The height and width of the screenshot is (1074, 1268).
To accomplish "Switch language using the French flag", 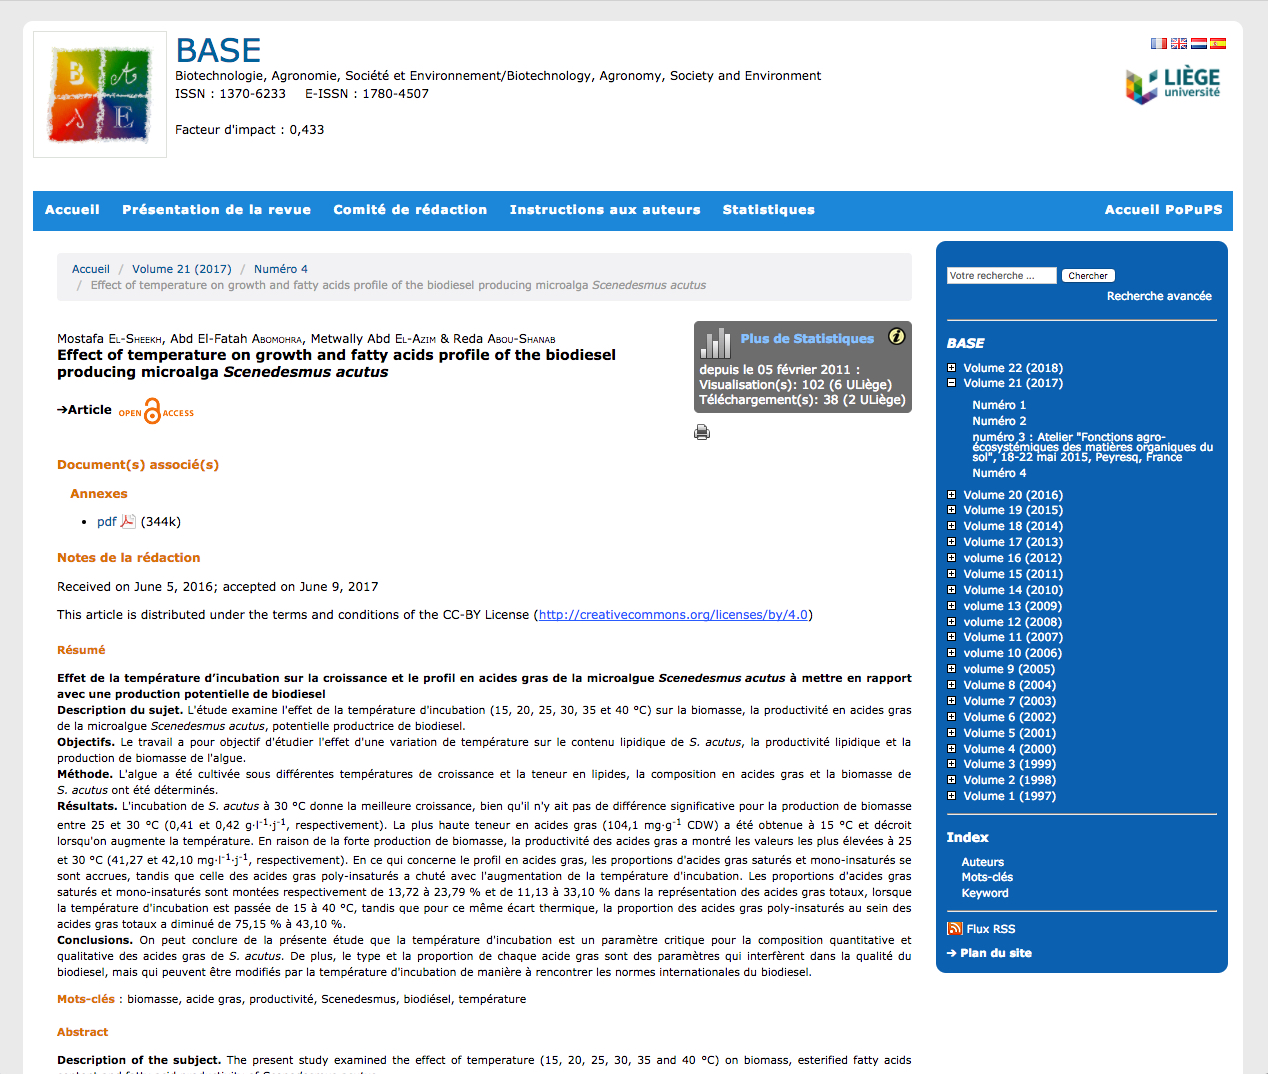I will click(x=1159, y=44).
